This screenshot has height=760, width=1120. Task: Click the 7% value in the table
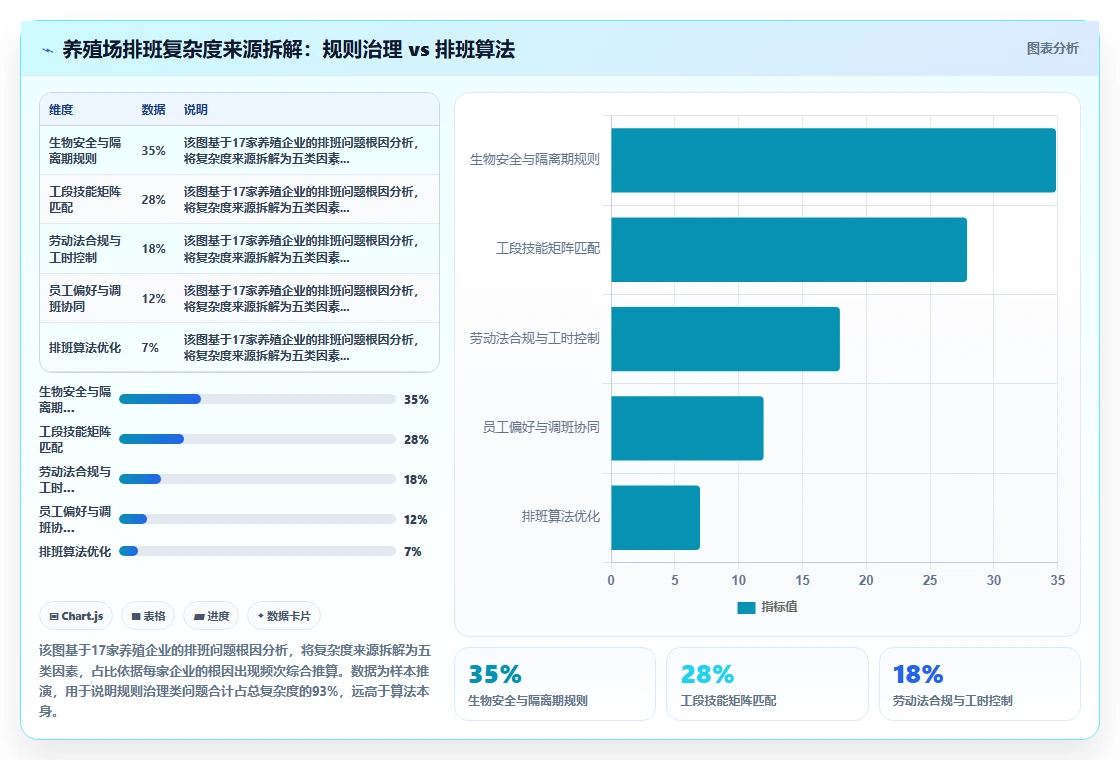tap(150, 348)
